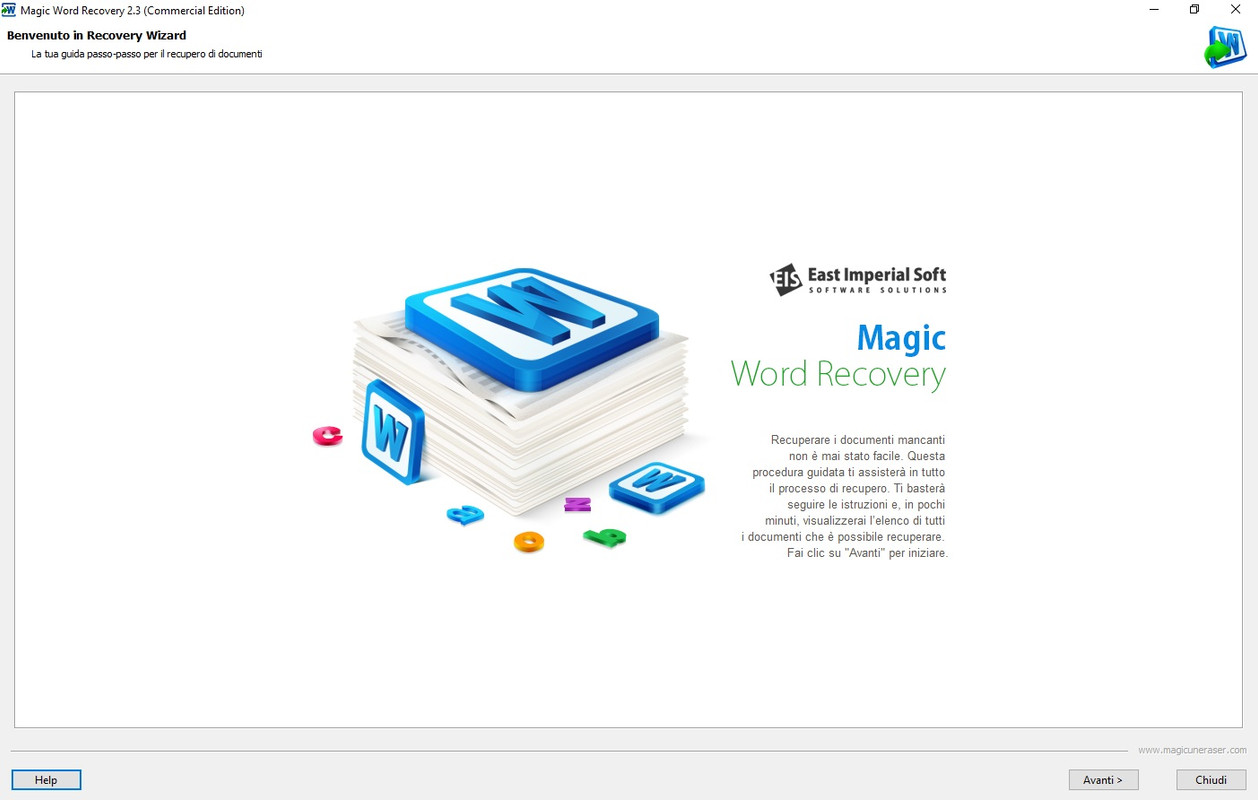1258x800 pixels.
Task: Click the Avanti > button
Action: (x=1102, y=780)
